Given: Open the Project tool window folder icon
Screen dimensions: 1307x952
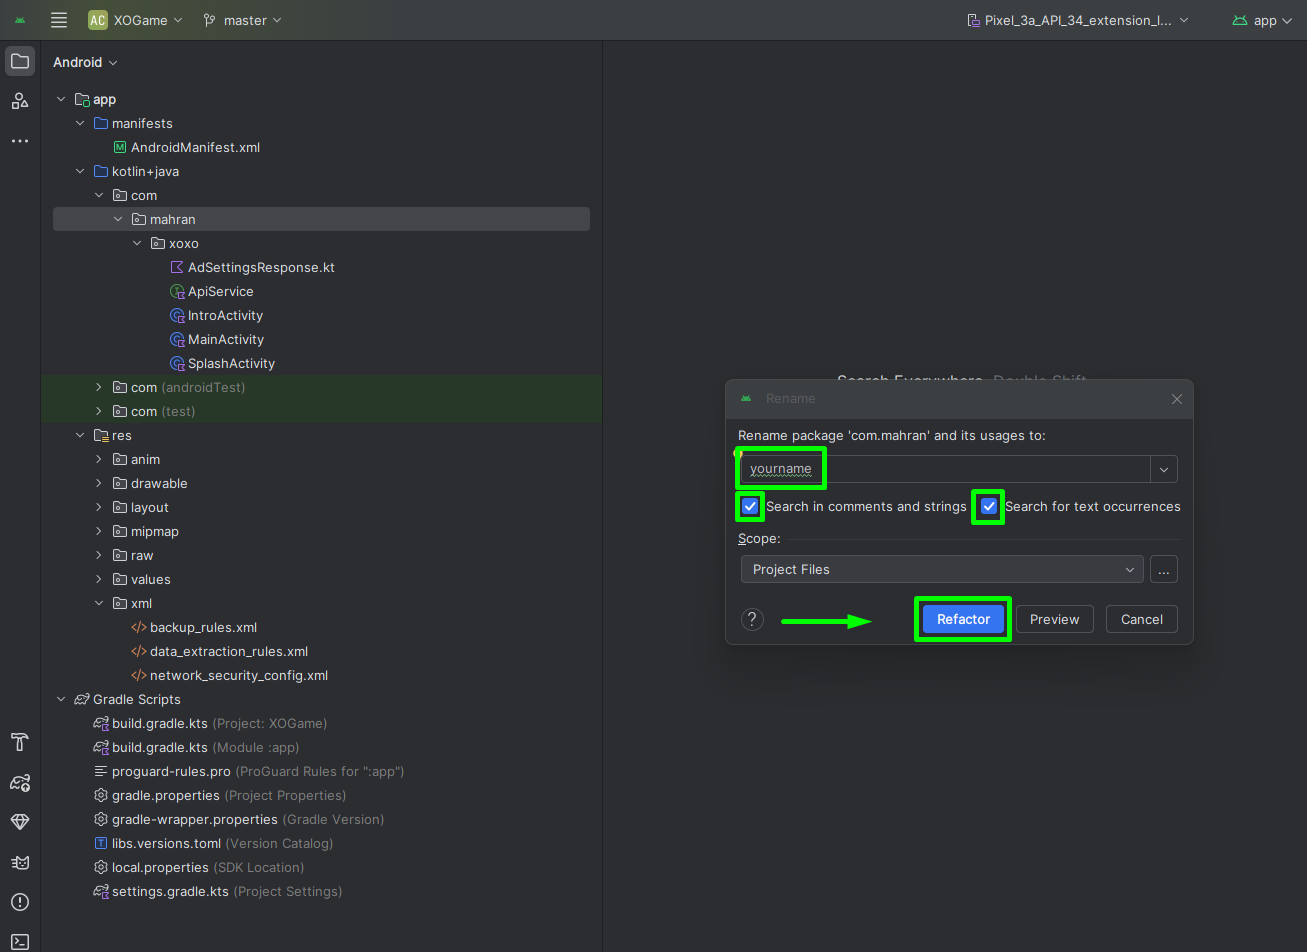Looking at the screenshot, I should click(20, 61).
